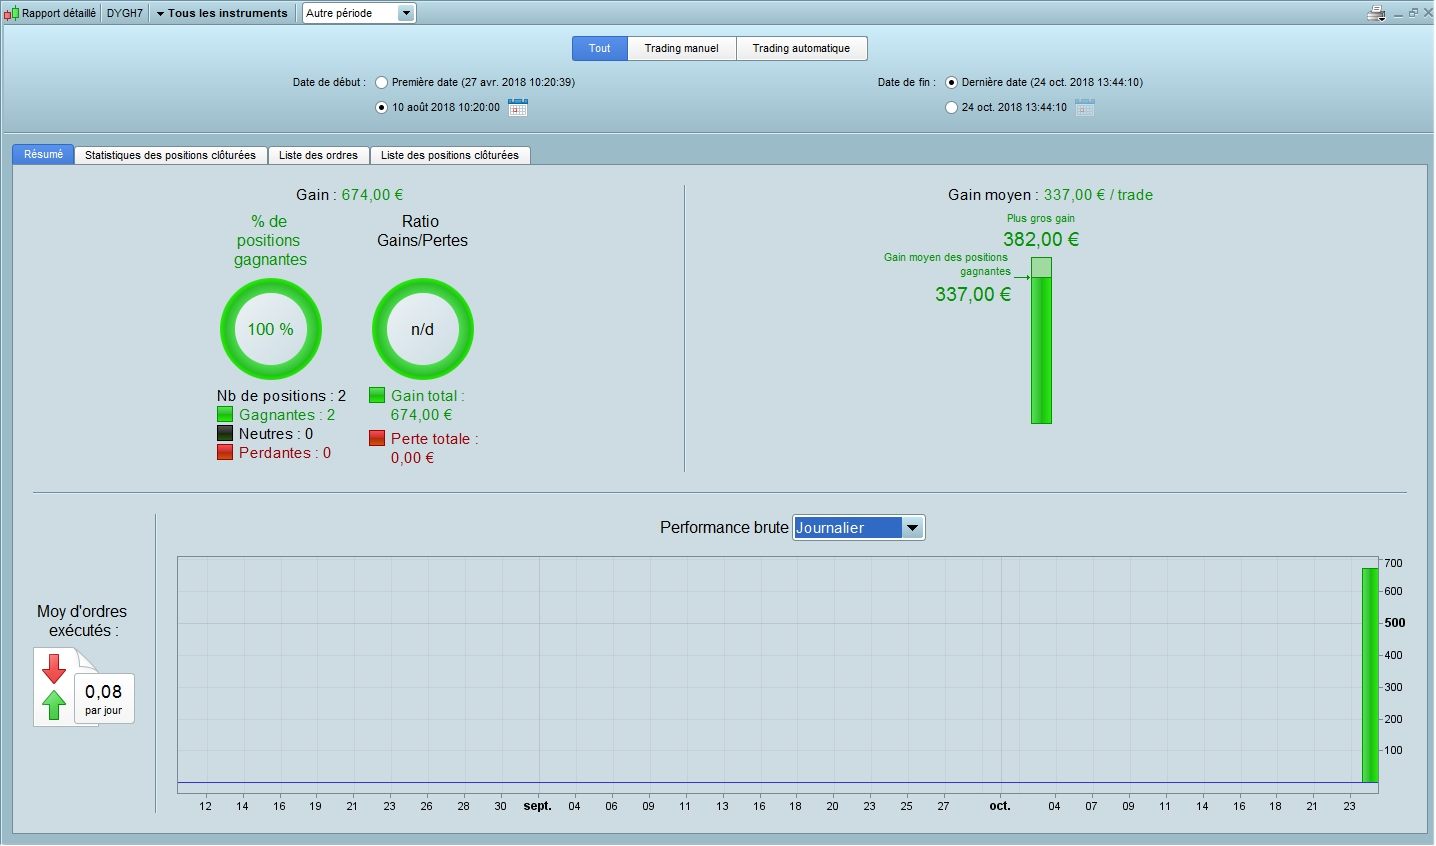Open the Liste des ordres tab

(x=318, y=155)
